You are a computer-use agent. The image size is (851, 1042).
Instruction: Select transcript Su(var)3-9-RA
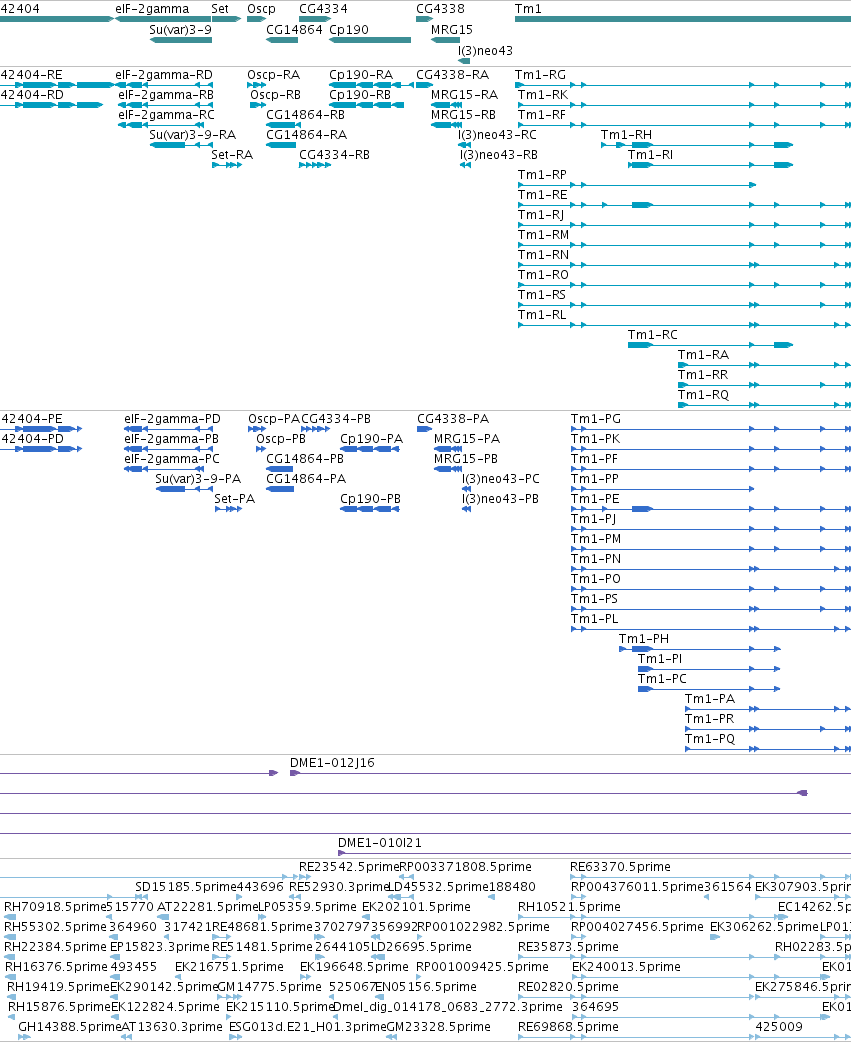[193, 134]
